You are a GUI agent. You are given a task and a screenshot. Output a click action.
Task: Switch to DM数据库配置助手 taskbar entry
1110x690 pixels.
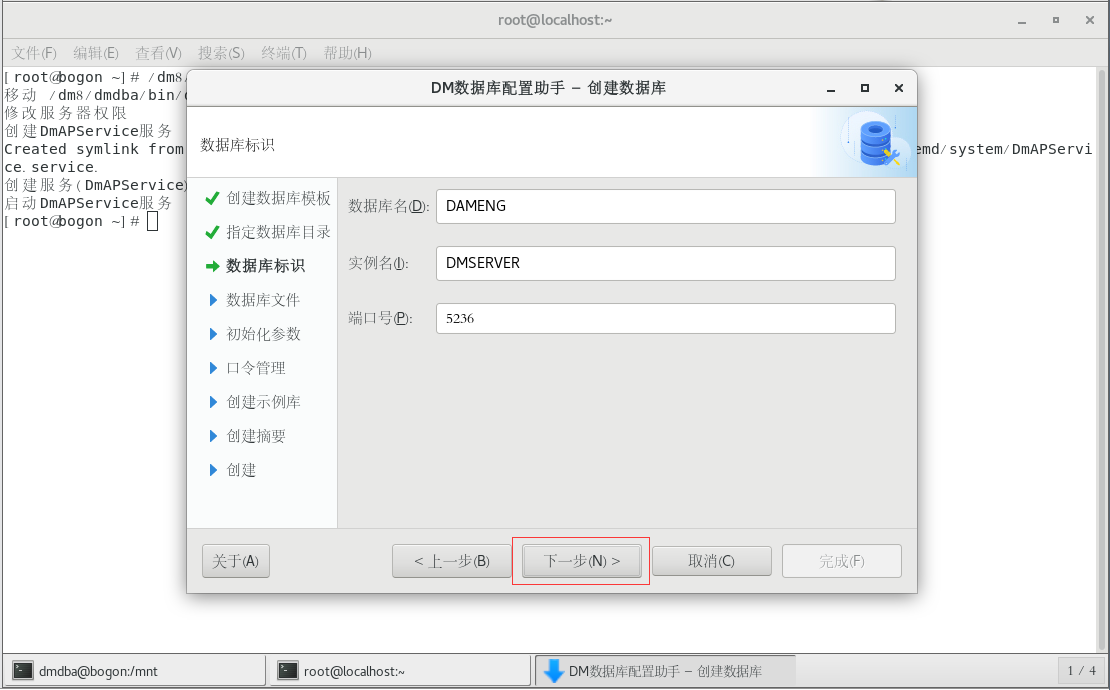tap(665, 671)
